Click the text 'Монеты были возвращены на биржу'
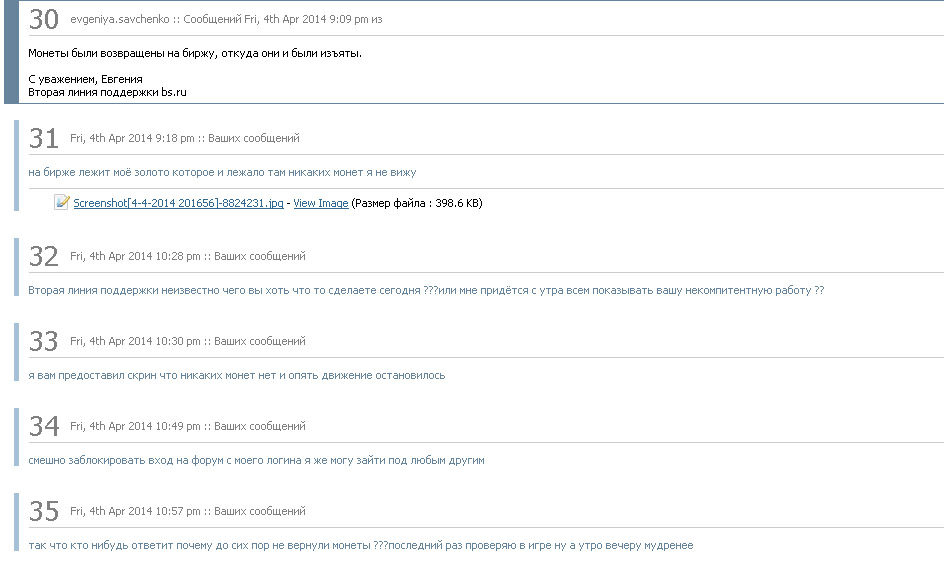 [x=122, y=53]
